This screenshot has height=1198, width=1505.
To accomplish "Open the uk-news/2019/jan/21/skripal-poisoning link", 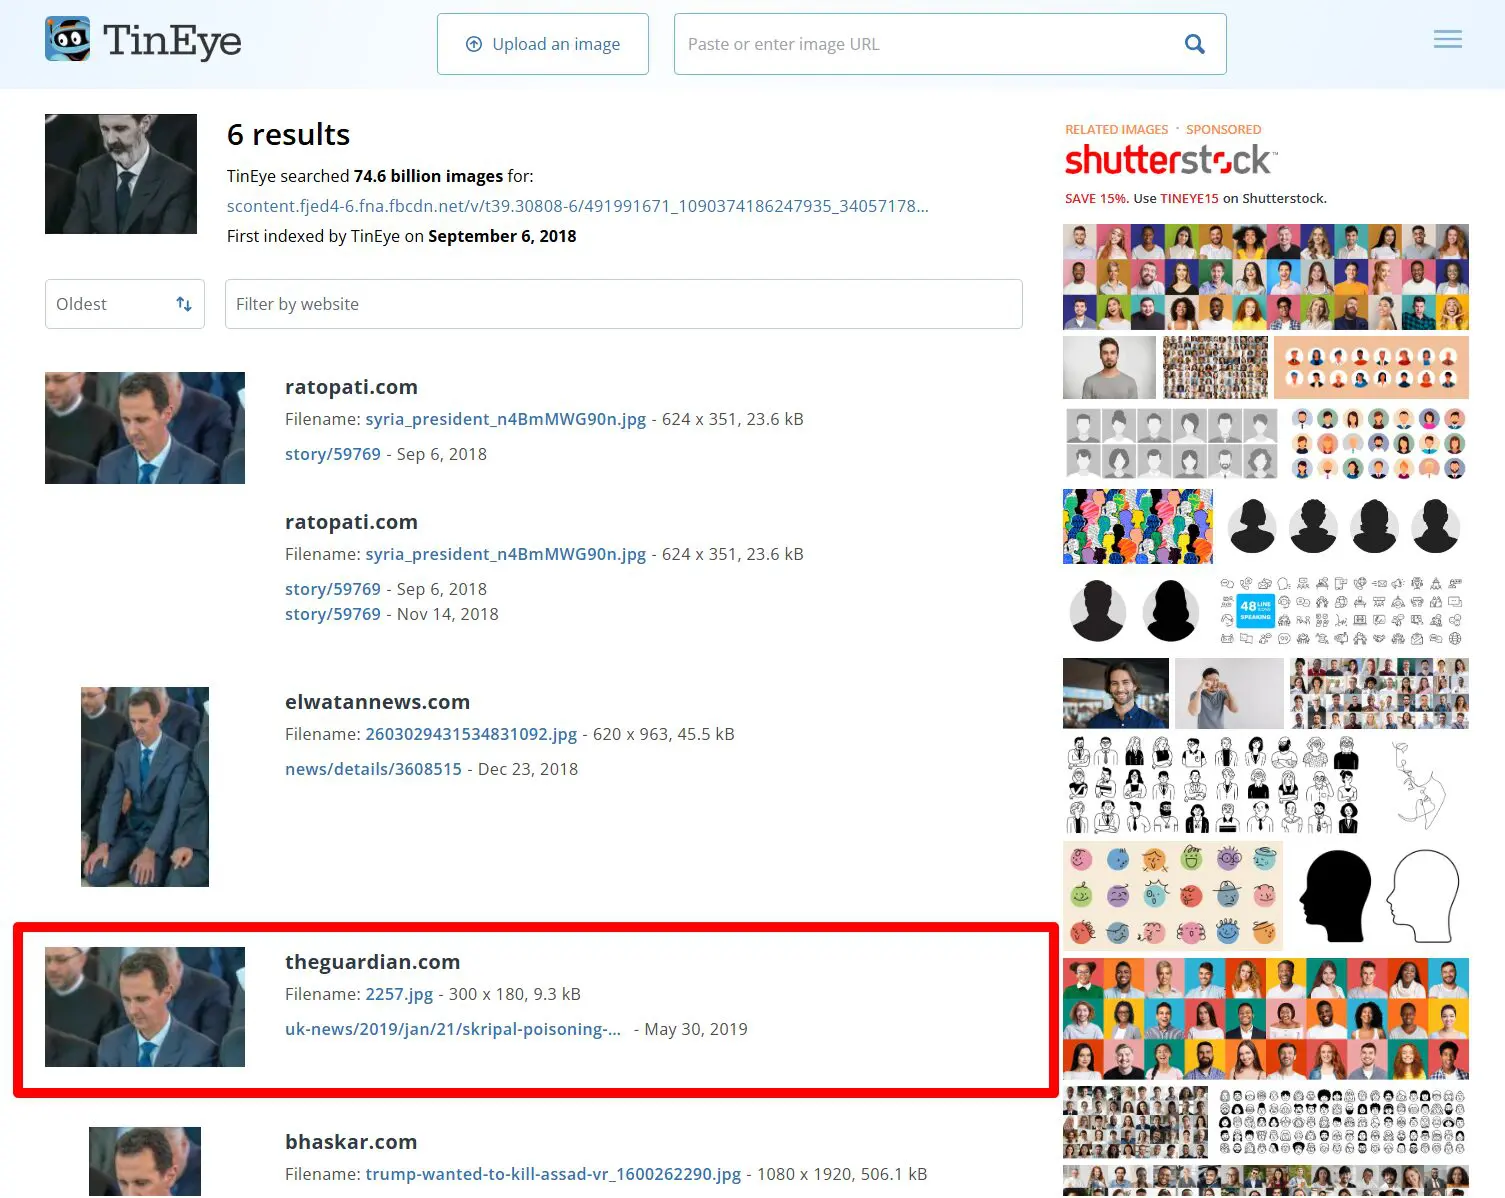I will tap(453, 1029).
